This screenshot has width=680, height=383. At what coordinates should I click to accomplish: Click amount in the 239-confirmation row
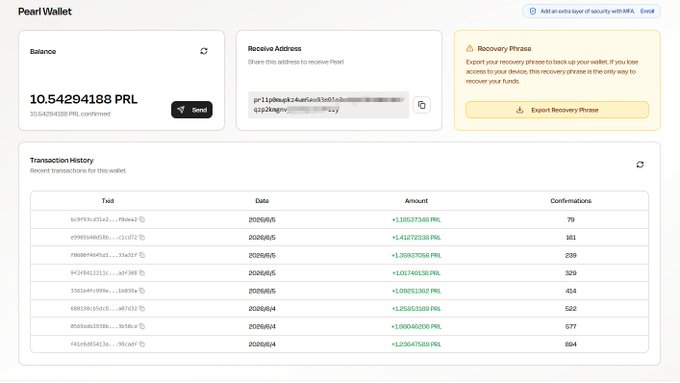[x=416, y=255]
